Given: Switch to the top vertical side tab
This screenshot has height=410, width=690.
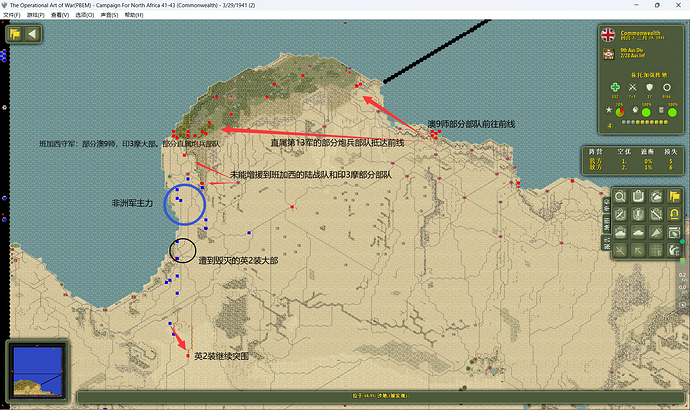Looking at the screenshot, I should [607, 205].
